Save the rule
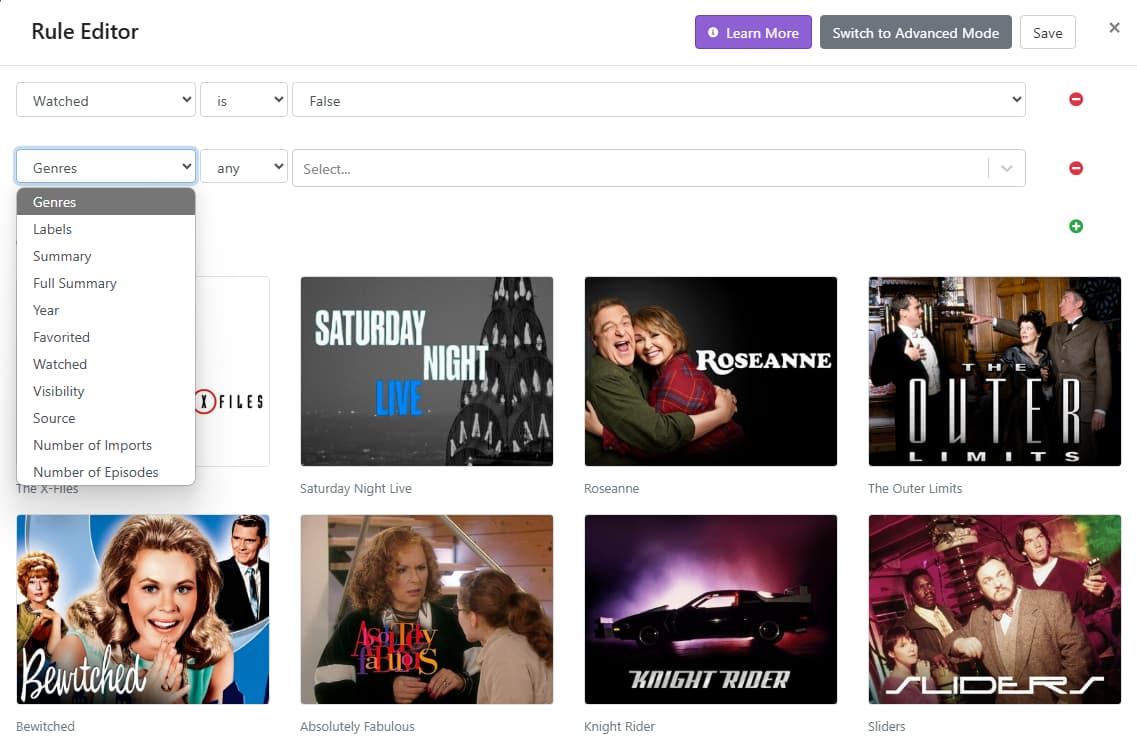 1047,32
